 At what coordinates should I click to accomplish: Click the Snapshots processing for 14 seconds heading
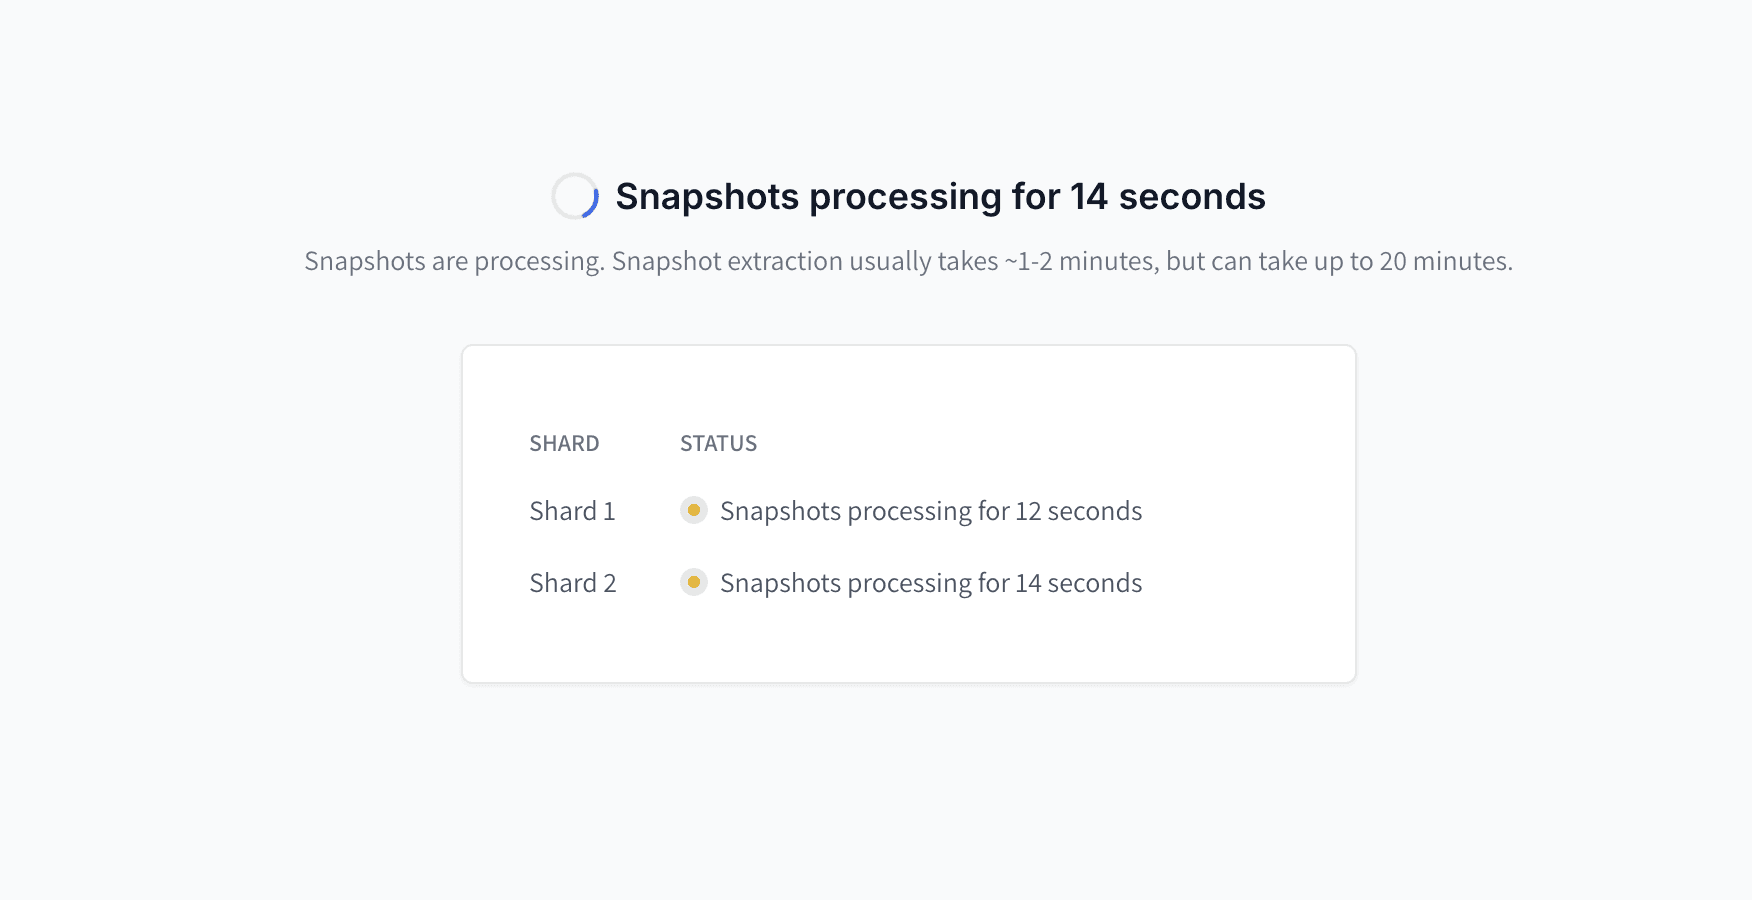tap(940, 196)
